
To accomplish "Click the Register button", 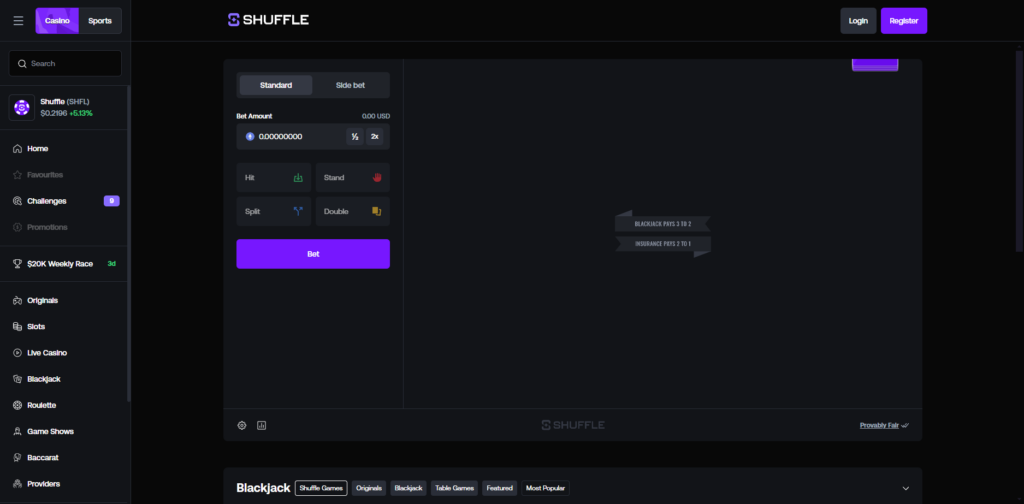I will (x=904, y=21).
